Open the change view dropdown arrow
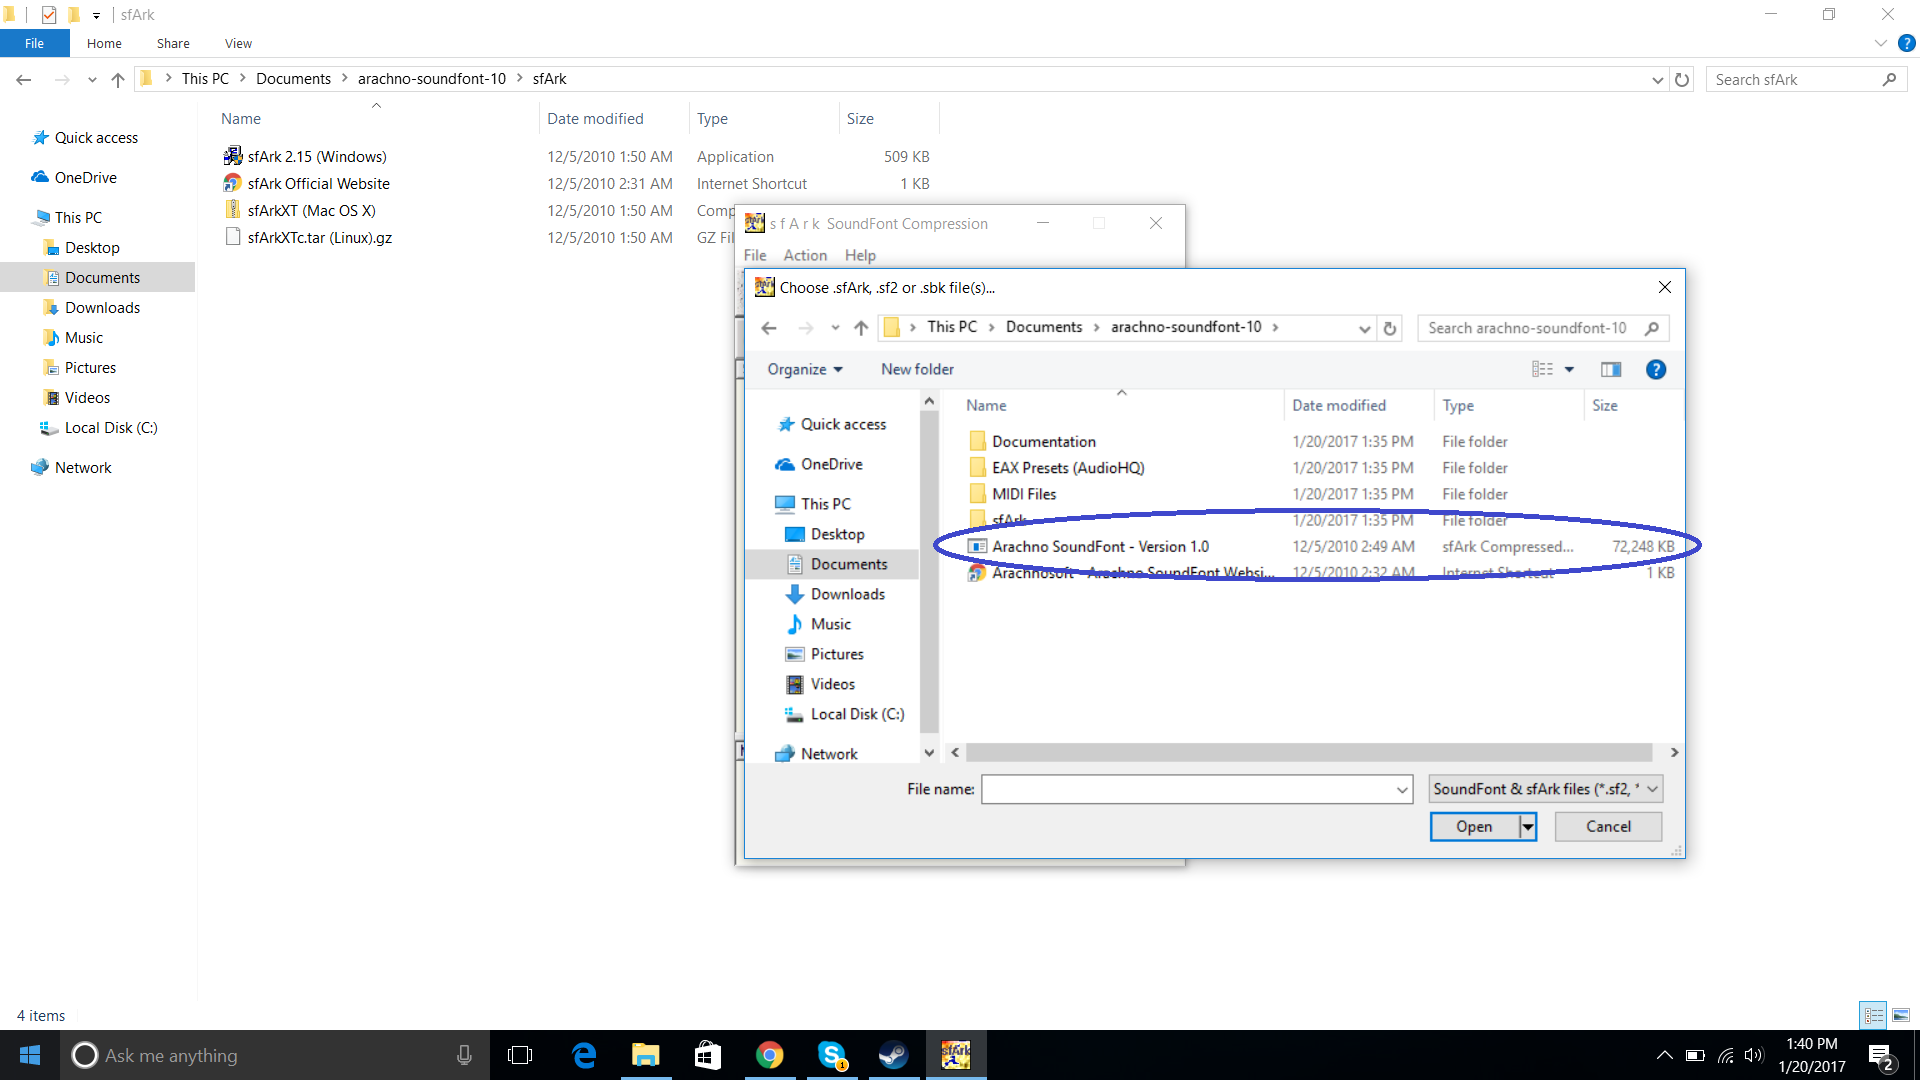Viewport: 1920px width, 1080px height. (1570, 370)
